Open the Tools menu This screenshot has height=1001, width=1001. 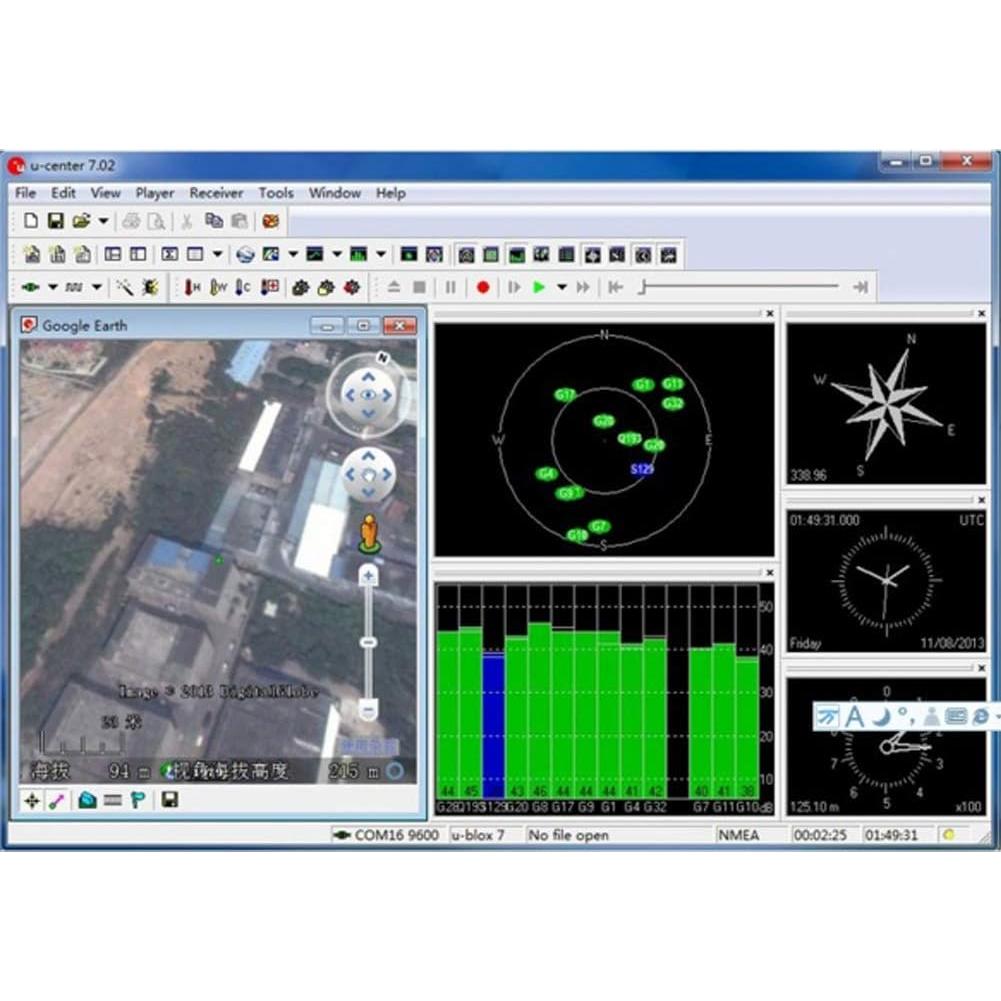click(x=276, y=193)
